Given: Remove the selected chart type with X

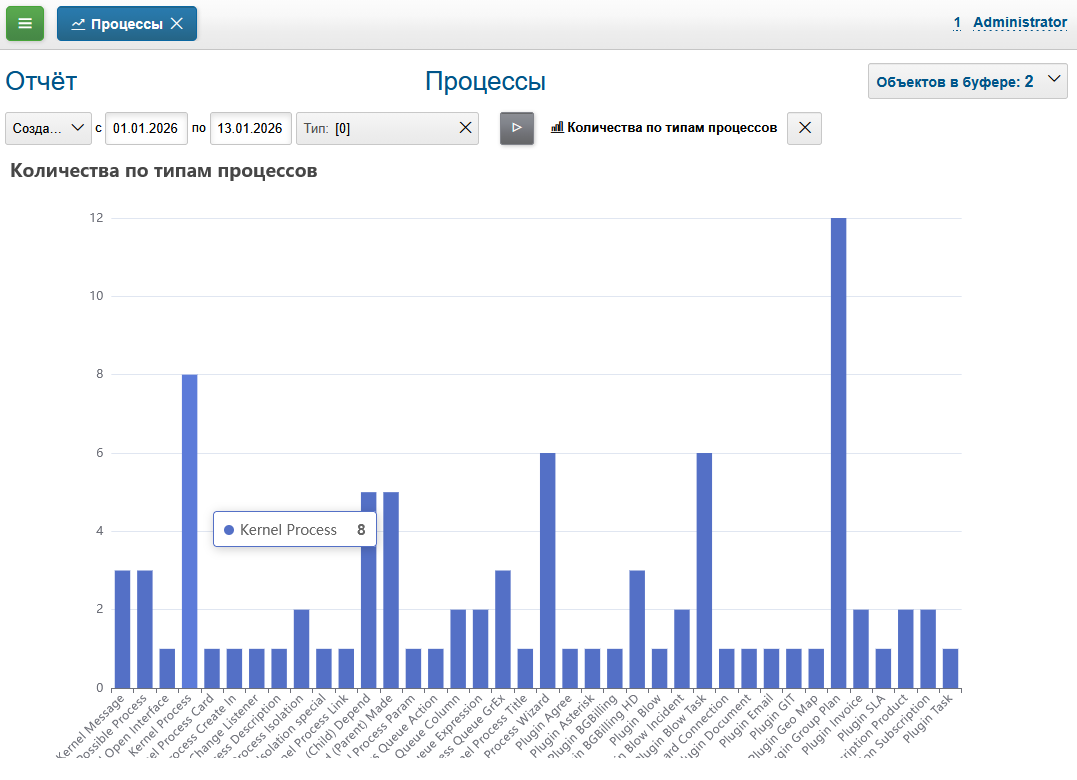Looking at the screenshot, I should click(804, 128).
